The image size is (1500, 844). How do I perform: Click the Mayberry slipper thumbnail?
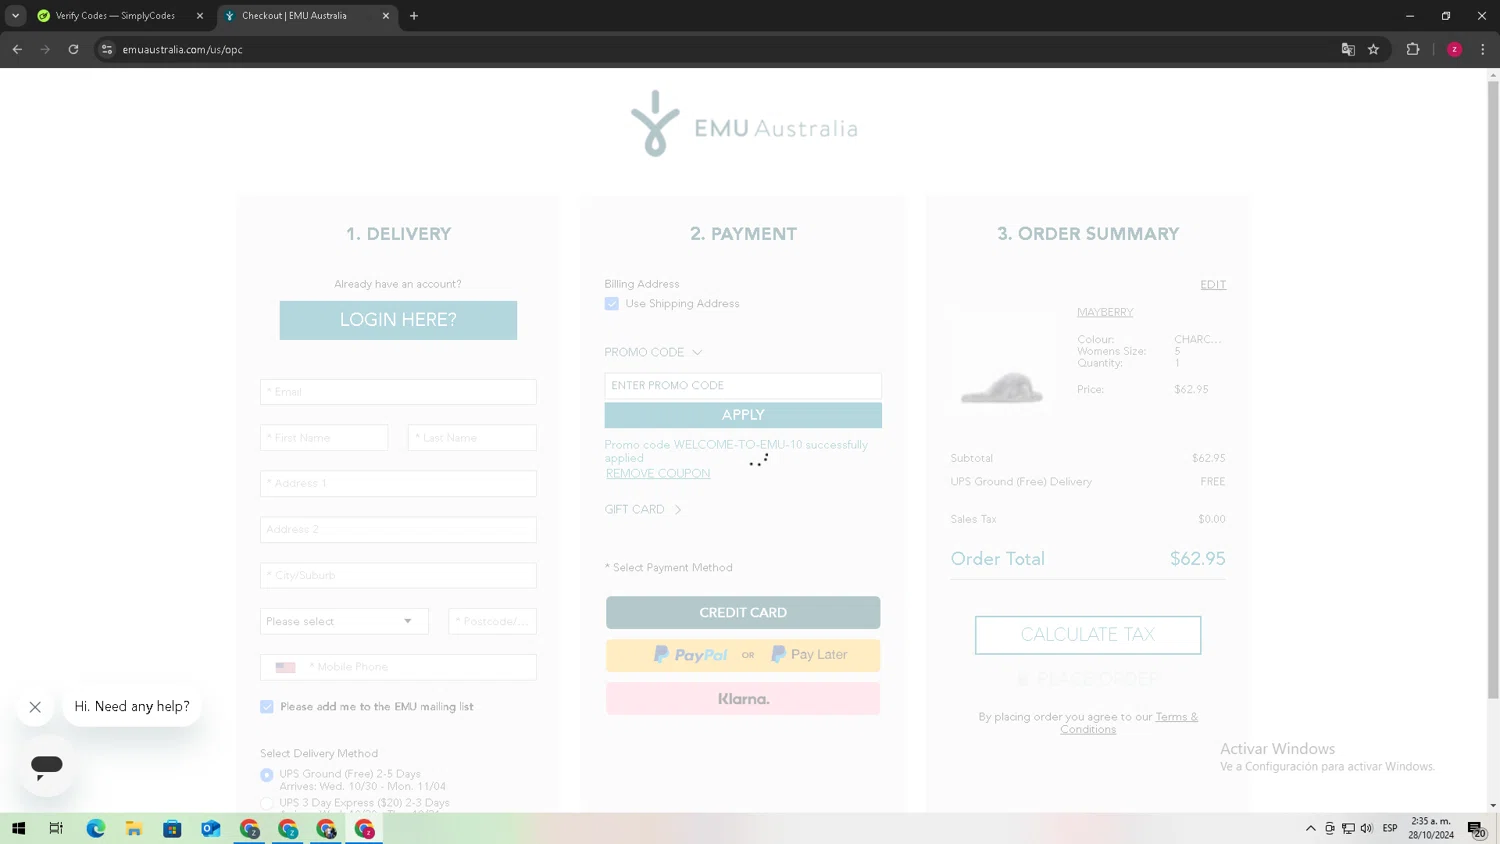(1001, 362)
